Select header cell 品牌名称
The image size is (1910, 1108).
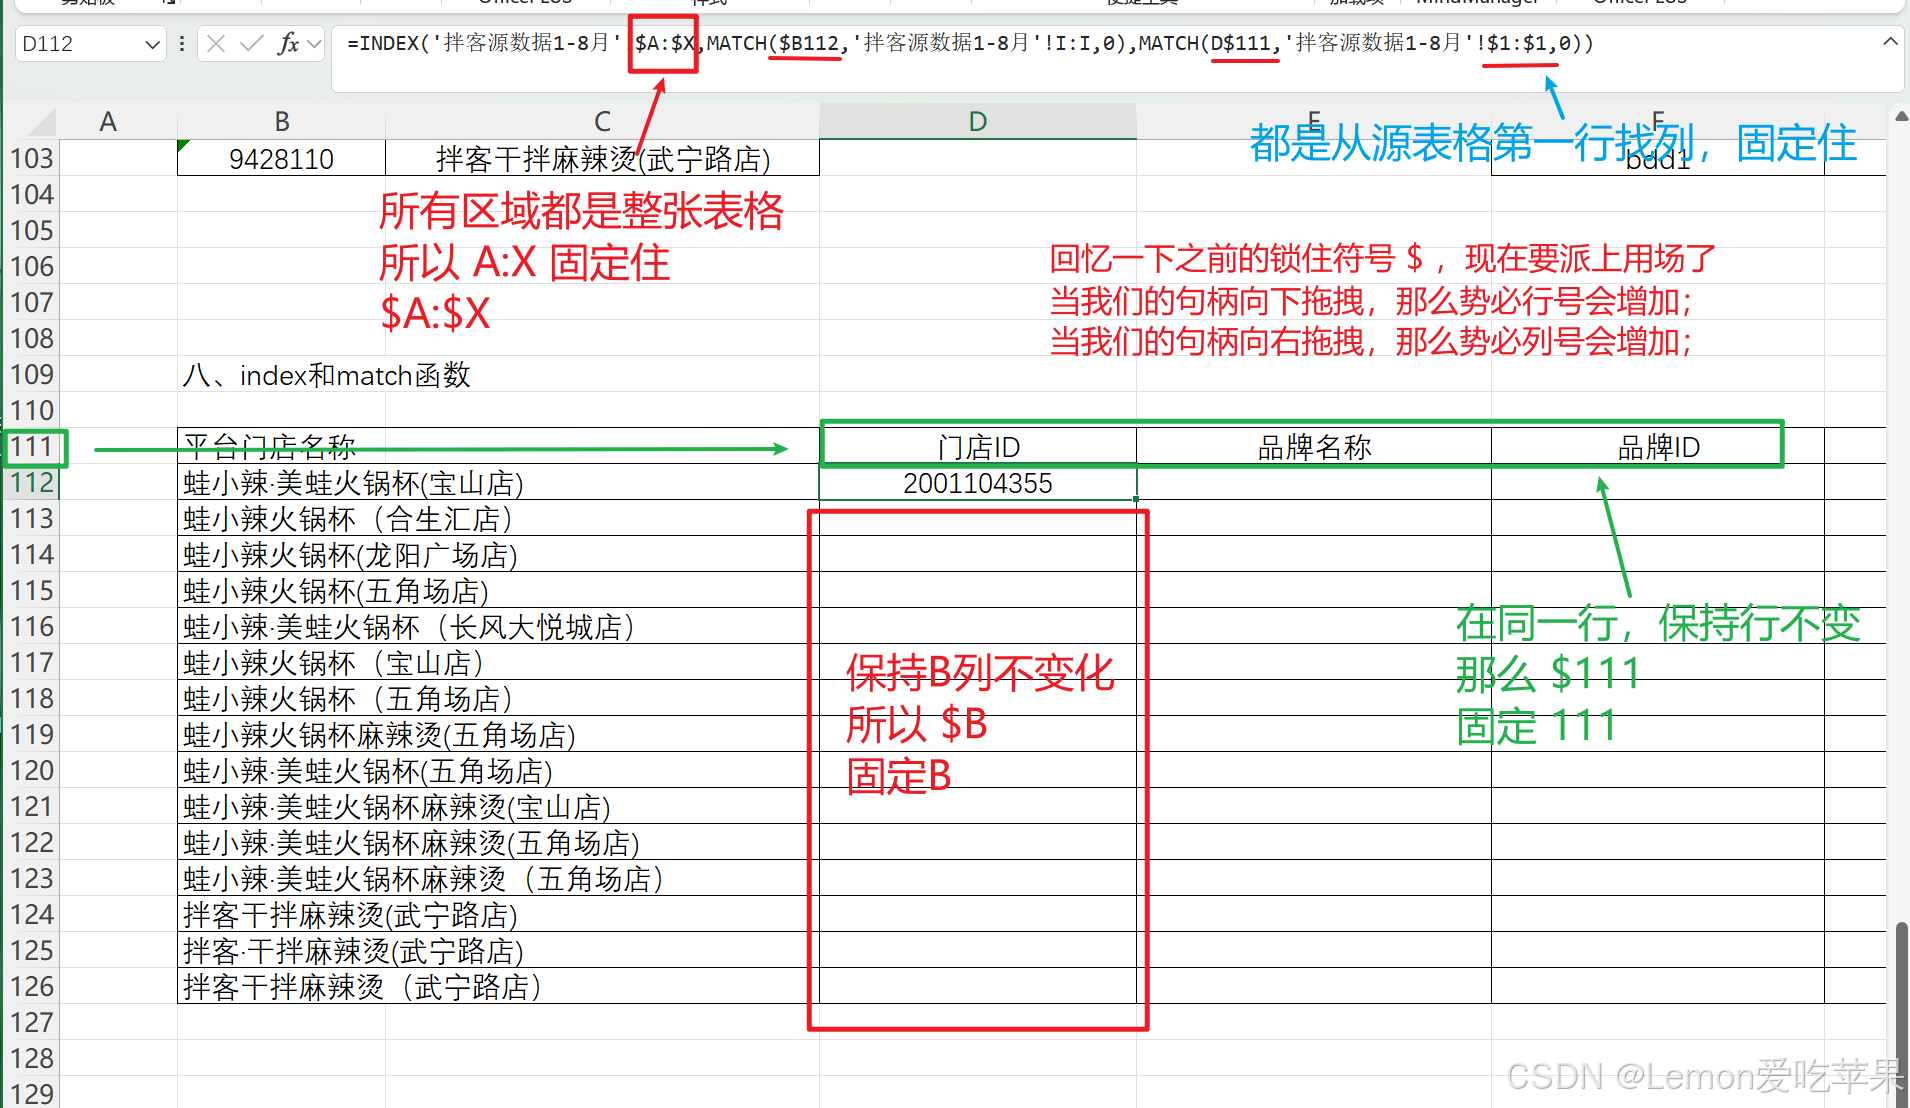click(x=1314, y=446)
